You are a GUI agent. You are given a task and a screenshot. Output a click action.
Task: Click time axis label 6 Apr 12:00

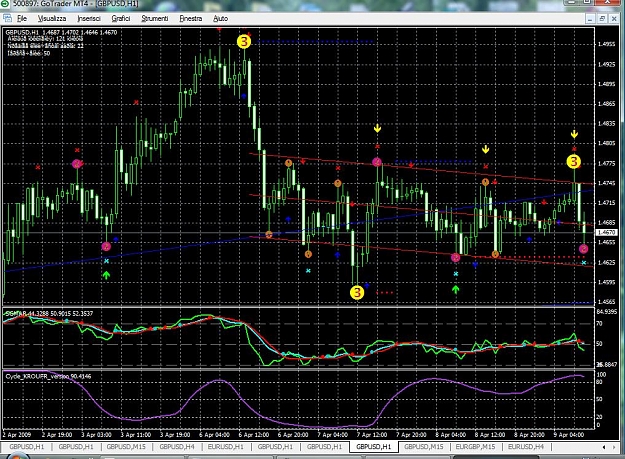click(254, 435)
